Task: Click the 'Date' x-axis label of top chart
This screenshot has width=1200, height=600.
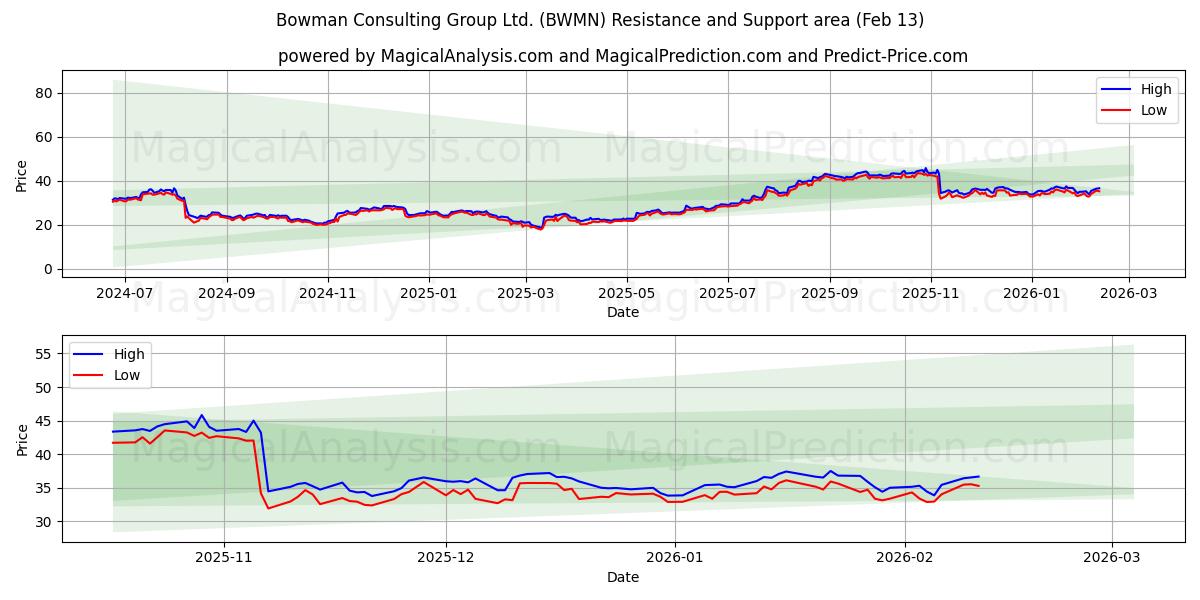Action: coord(622,312)
